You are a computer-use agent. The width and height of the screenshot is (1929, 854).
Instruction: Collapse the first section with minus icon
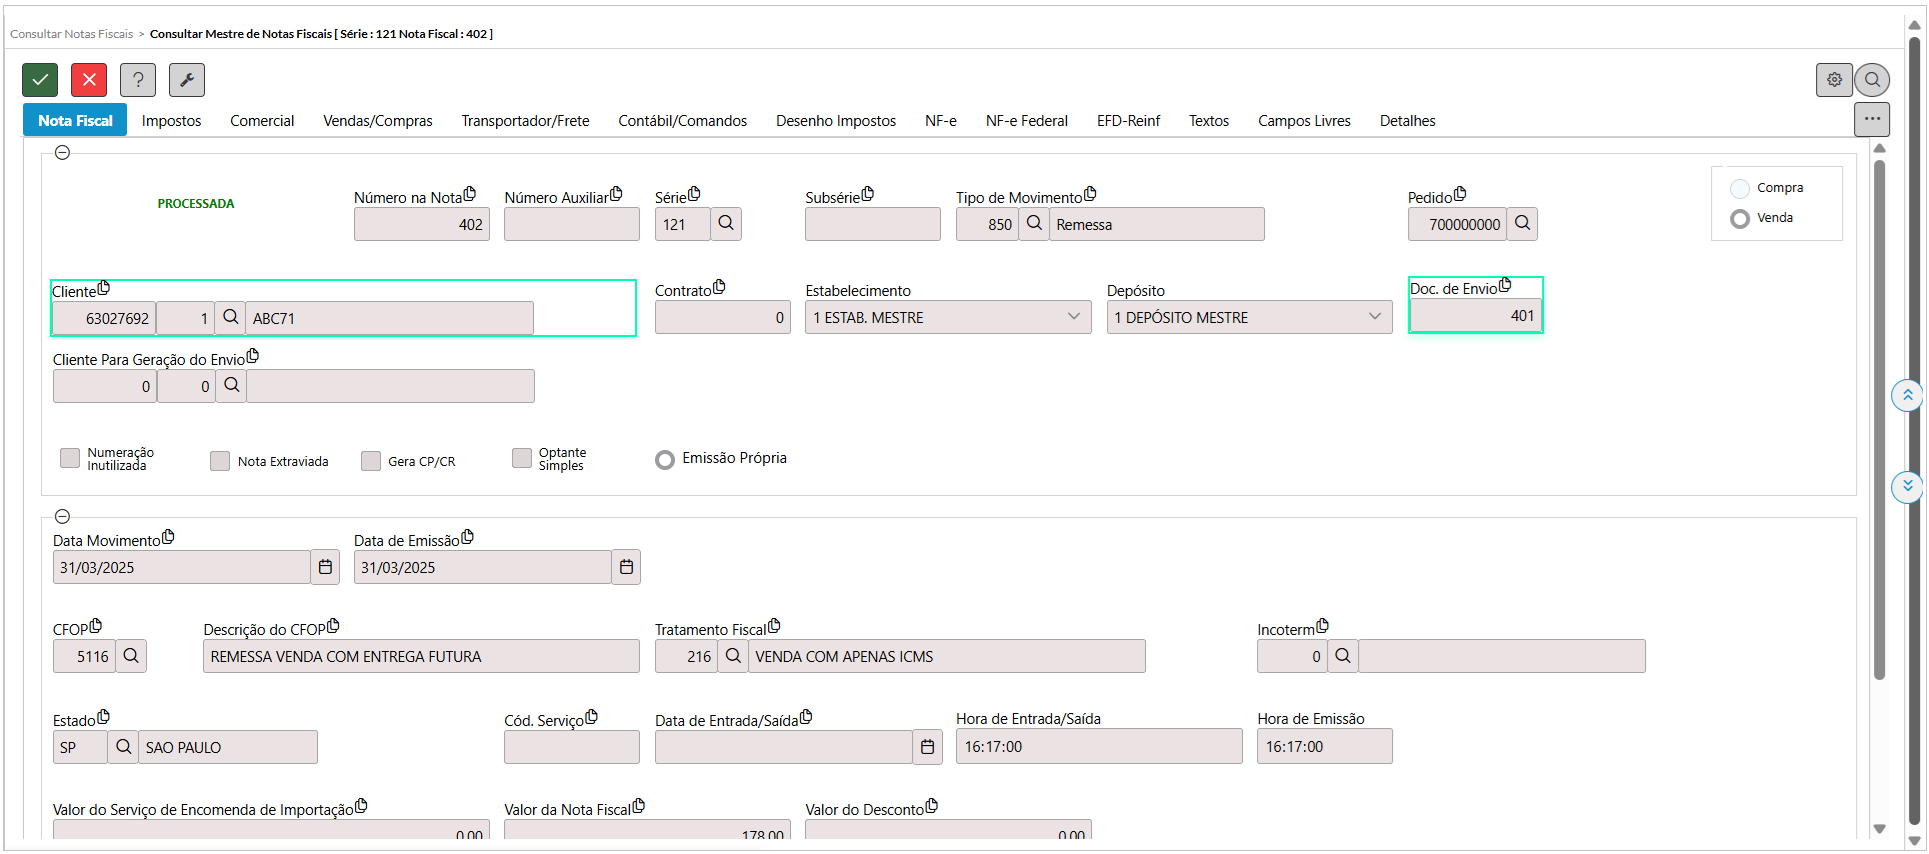(x=62, y=153)
